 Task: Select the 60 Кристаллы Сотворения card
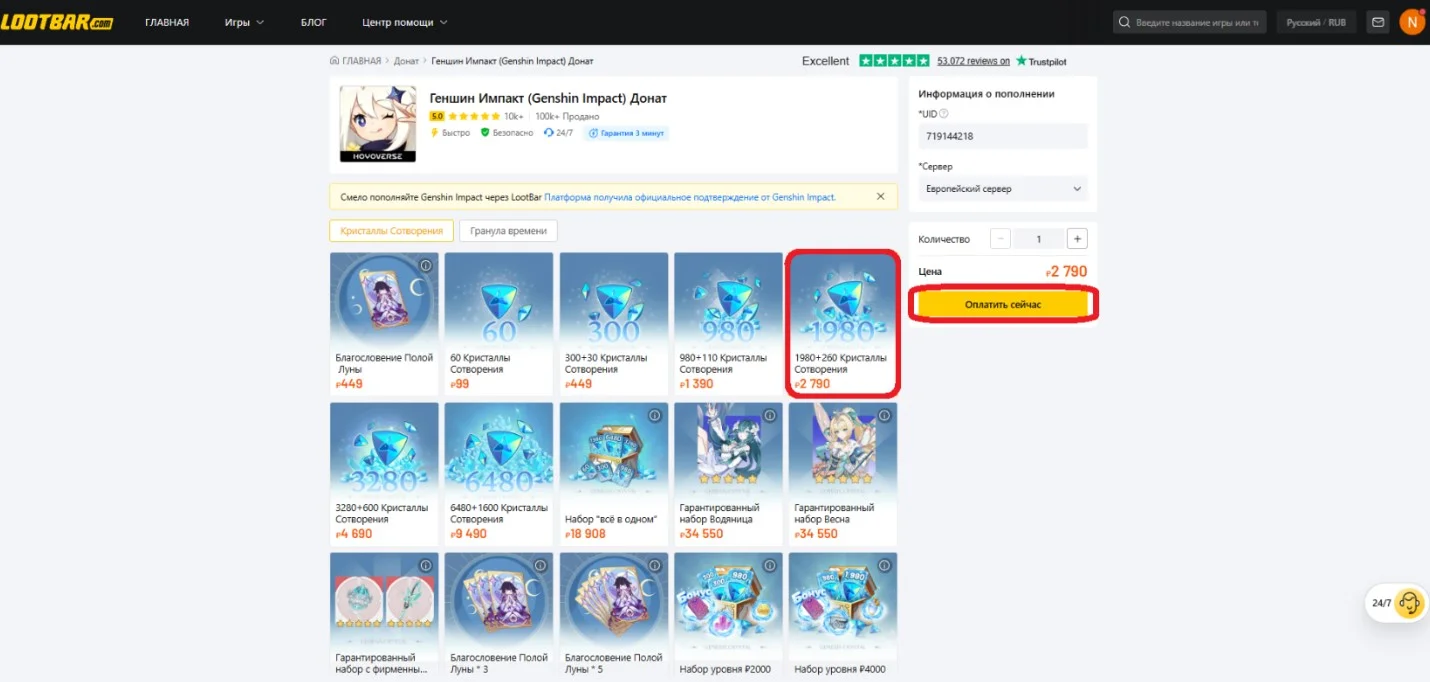(x=499, y=323)
